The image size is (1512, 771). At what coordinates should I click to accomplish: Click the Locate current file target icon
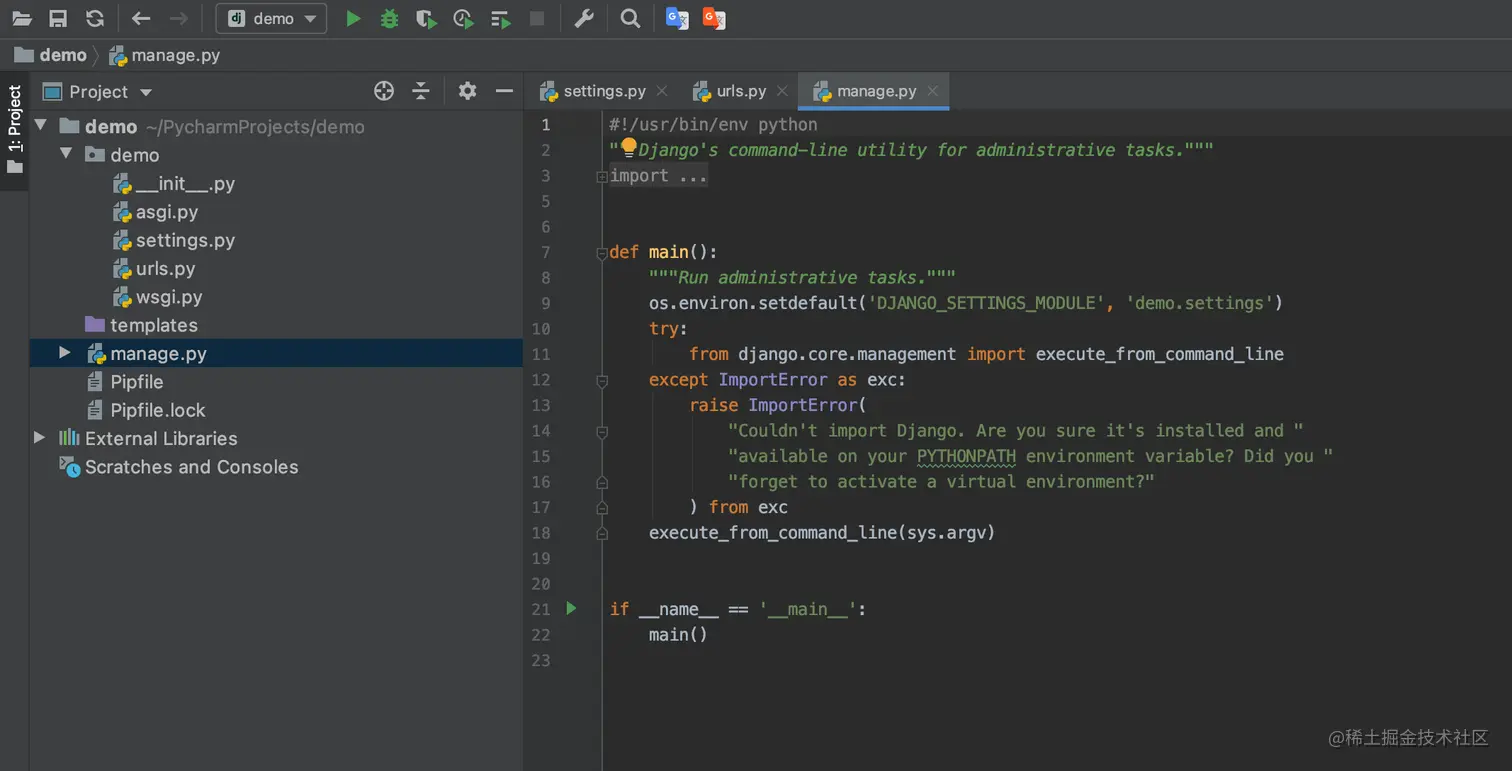(384, 91)
